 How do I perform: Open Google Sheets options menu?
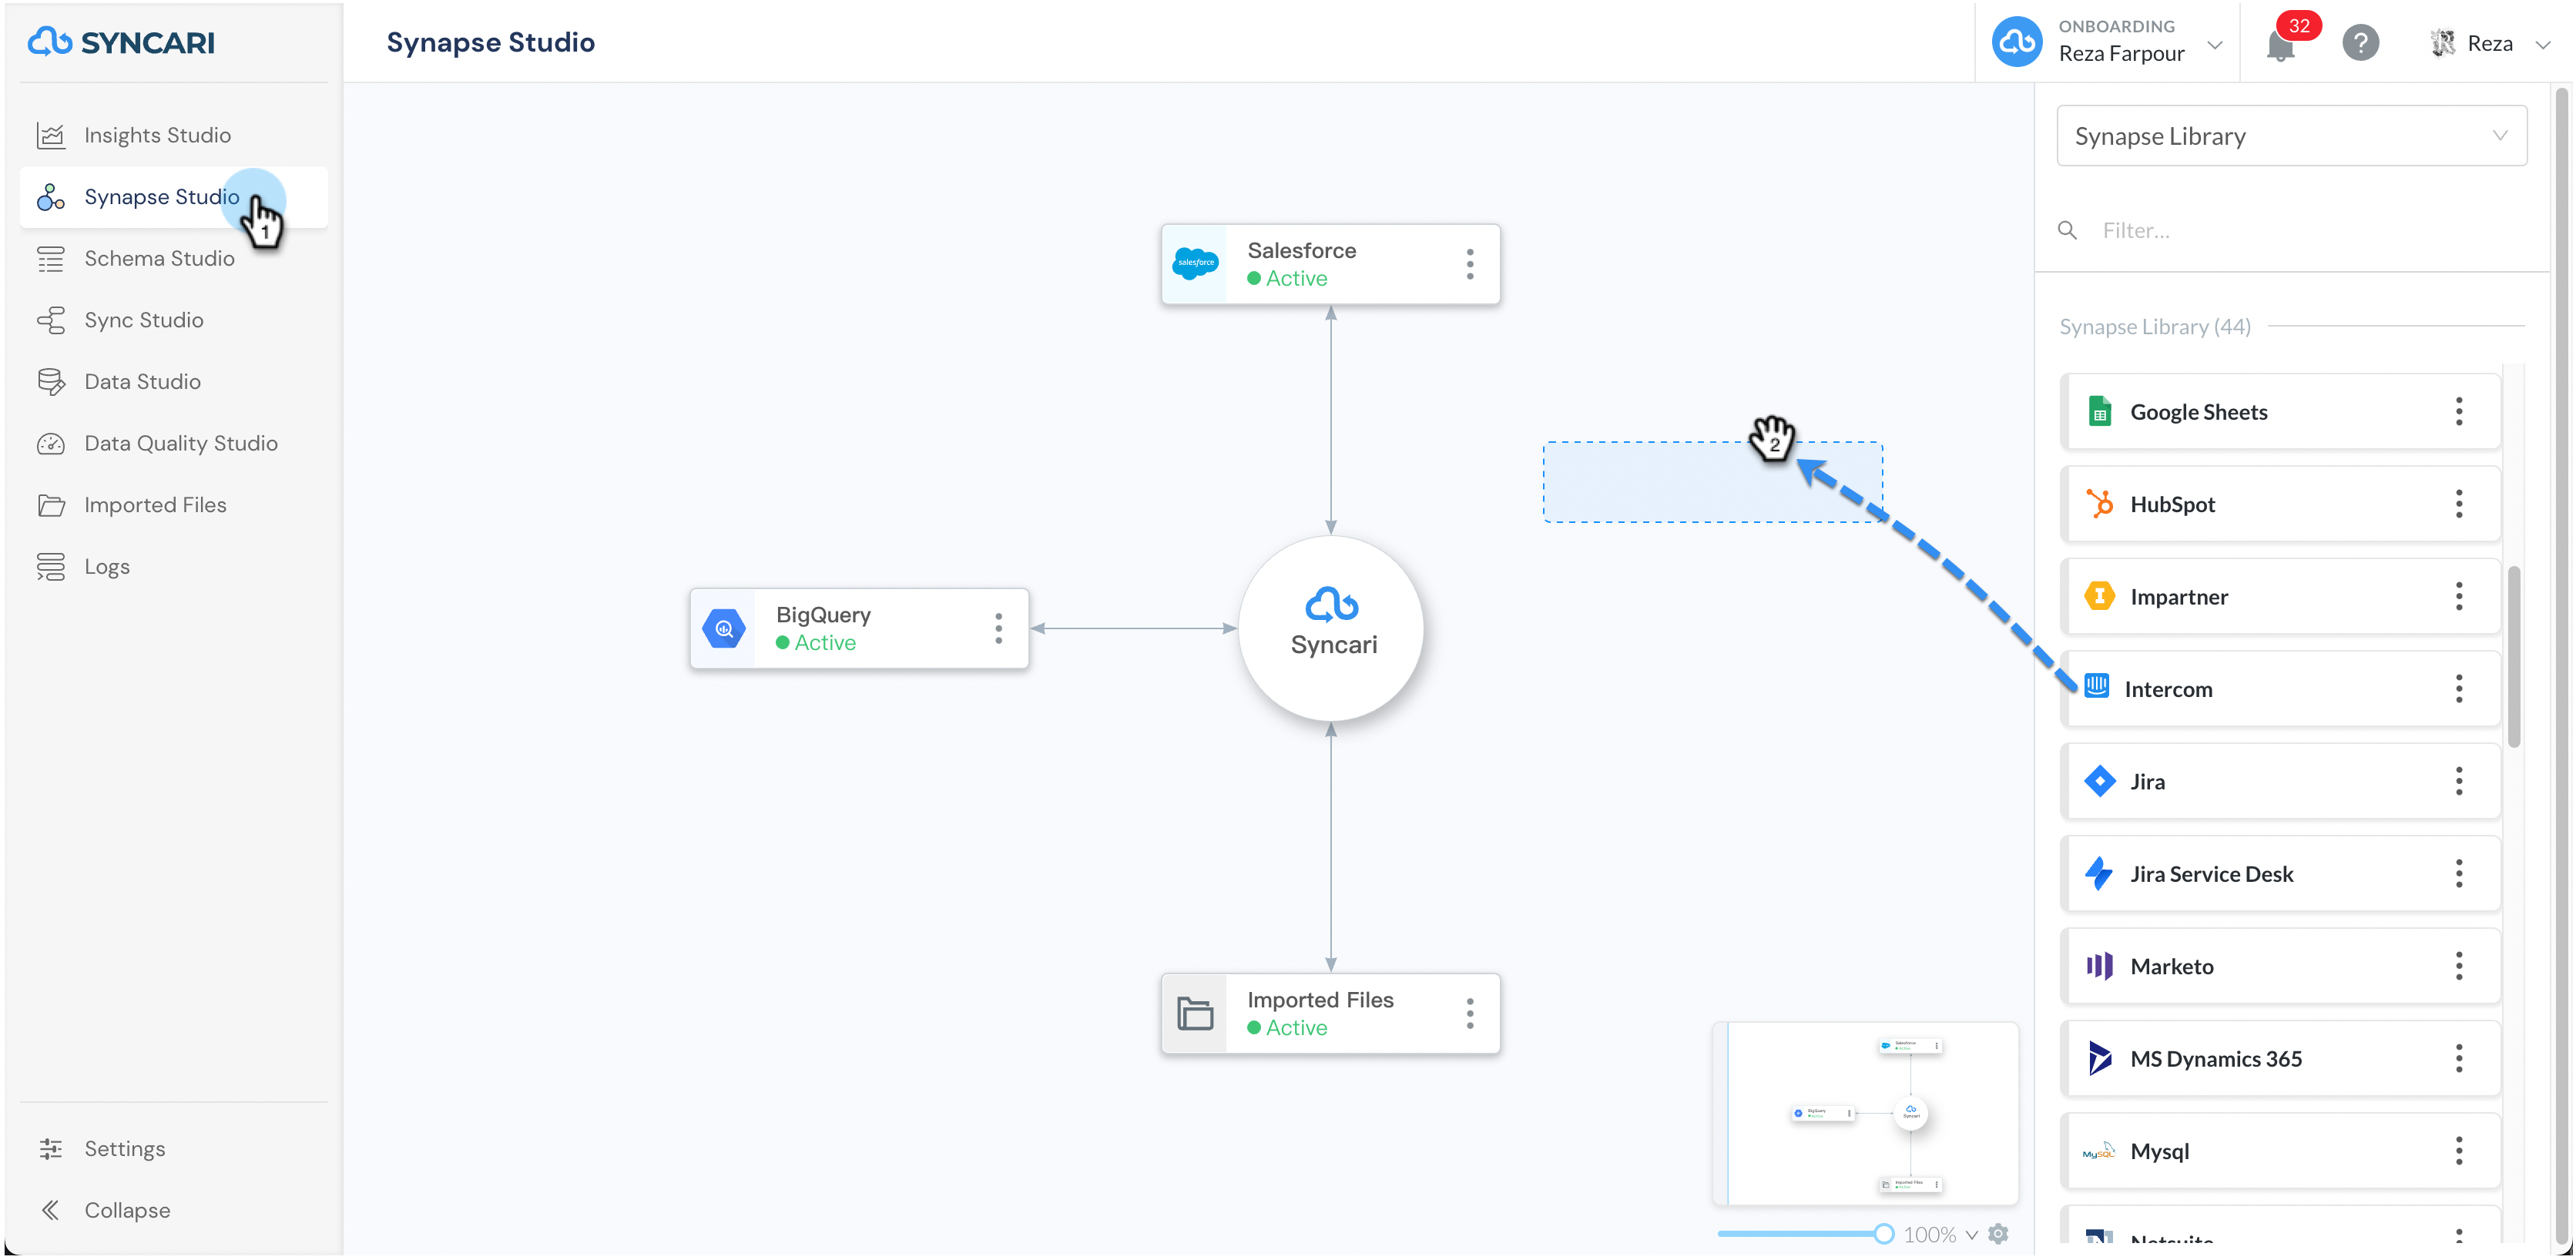pyautogui.click(x=2458, y=412)
